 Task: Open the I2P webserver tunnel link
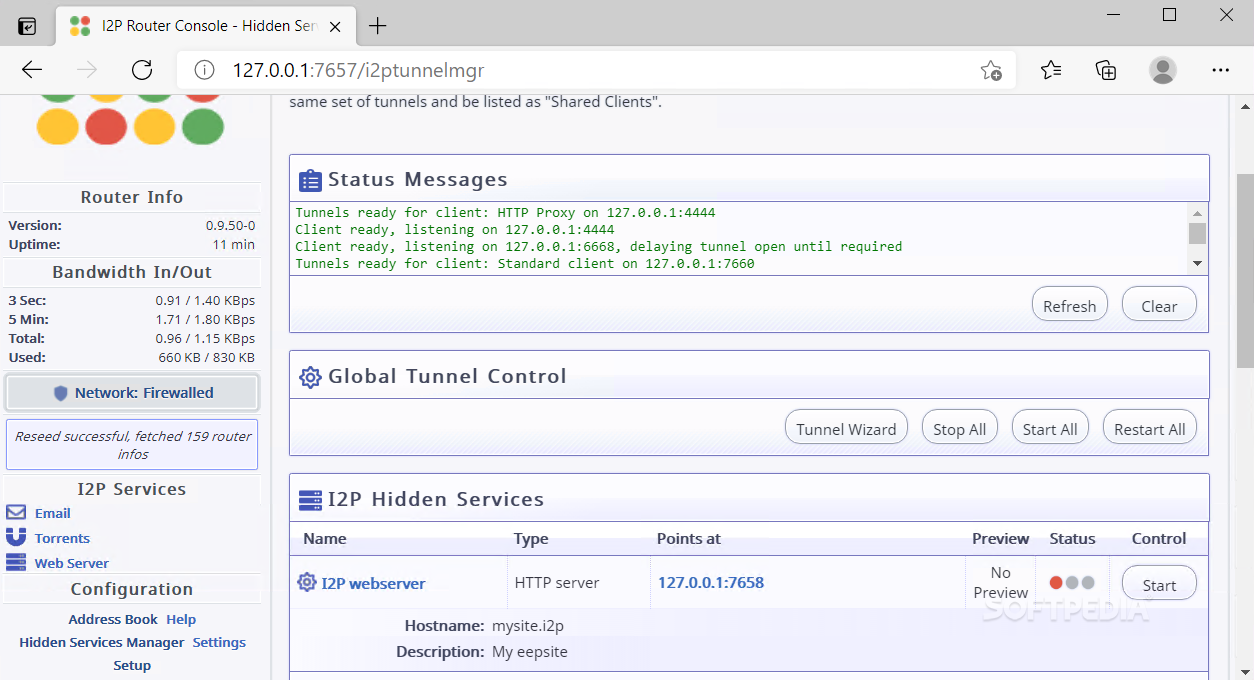pyautogui.click(x=373, y=583)
